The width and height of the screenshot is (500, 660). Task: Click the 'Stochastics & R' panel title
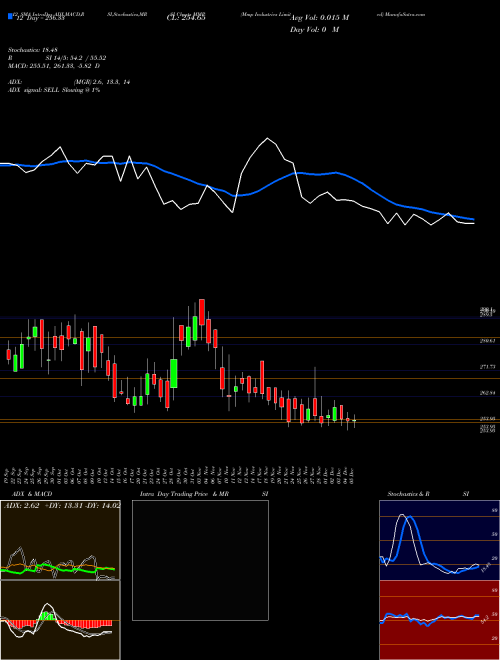click(408, 494)
